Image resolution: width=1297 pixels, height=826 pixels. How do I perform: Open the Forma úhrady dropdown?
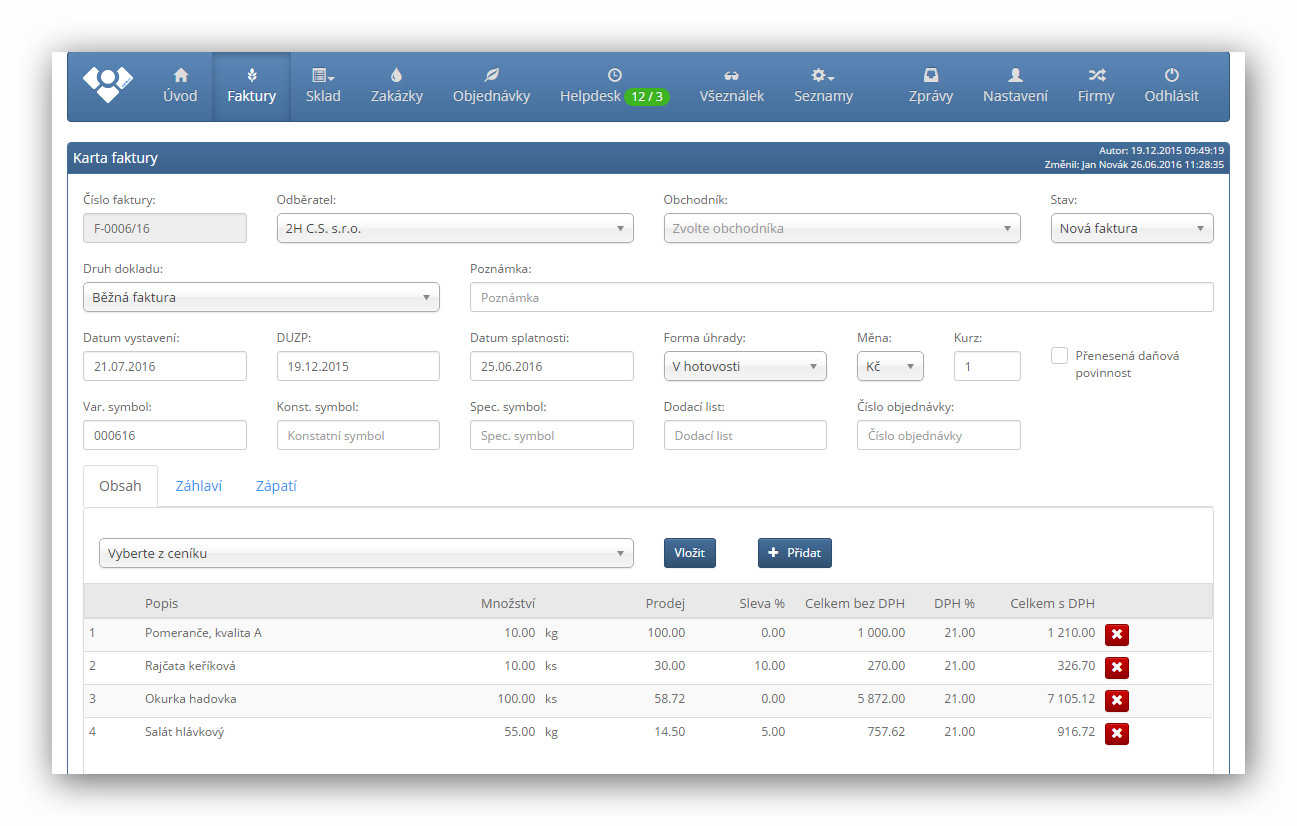(x=744, y=366)
